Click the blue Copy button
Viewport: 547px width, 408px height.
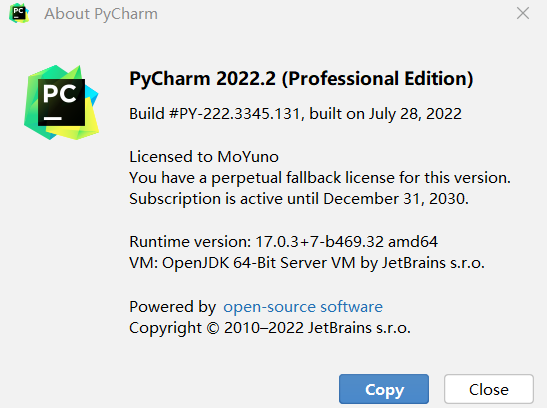point(384,389)
